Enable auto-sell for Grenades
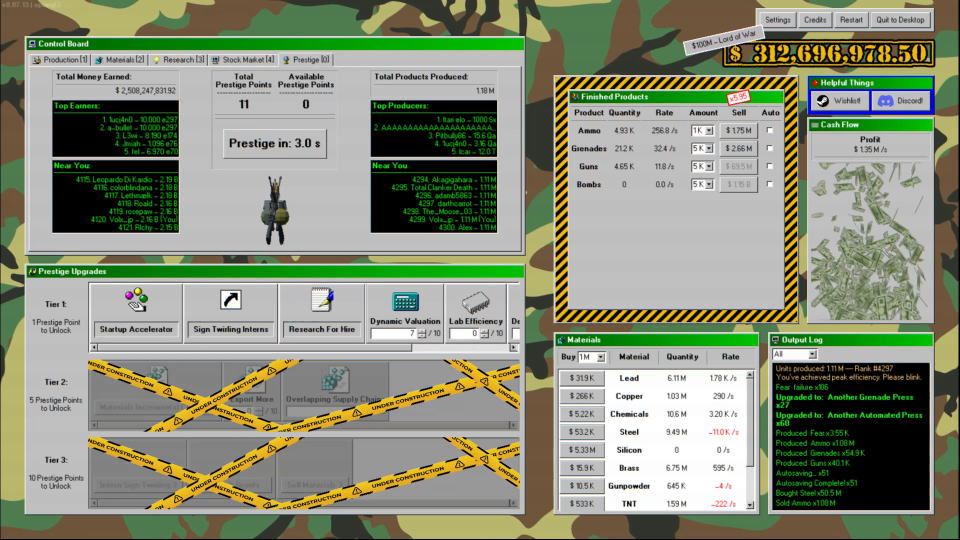960x540 pixels. (770, 148)
